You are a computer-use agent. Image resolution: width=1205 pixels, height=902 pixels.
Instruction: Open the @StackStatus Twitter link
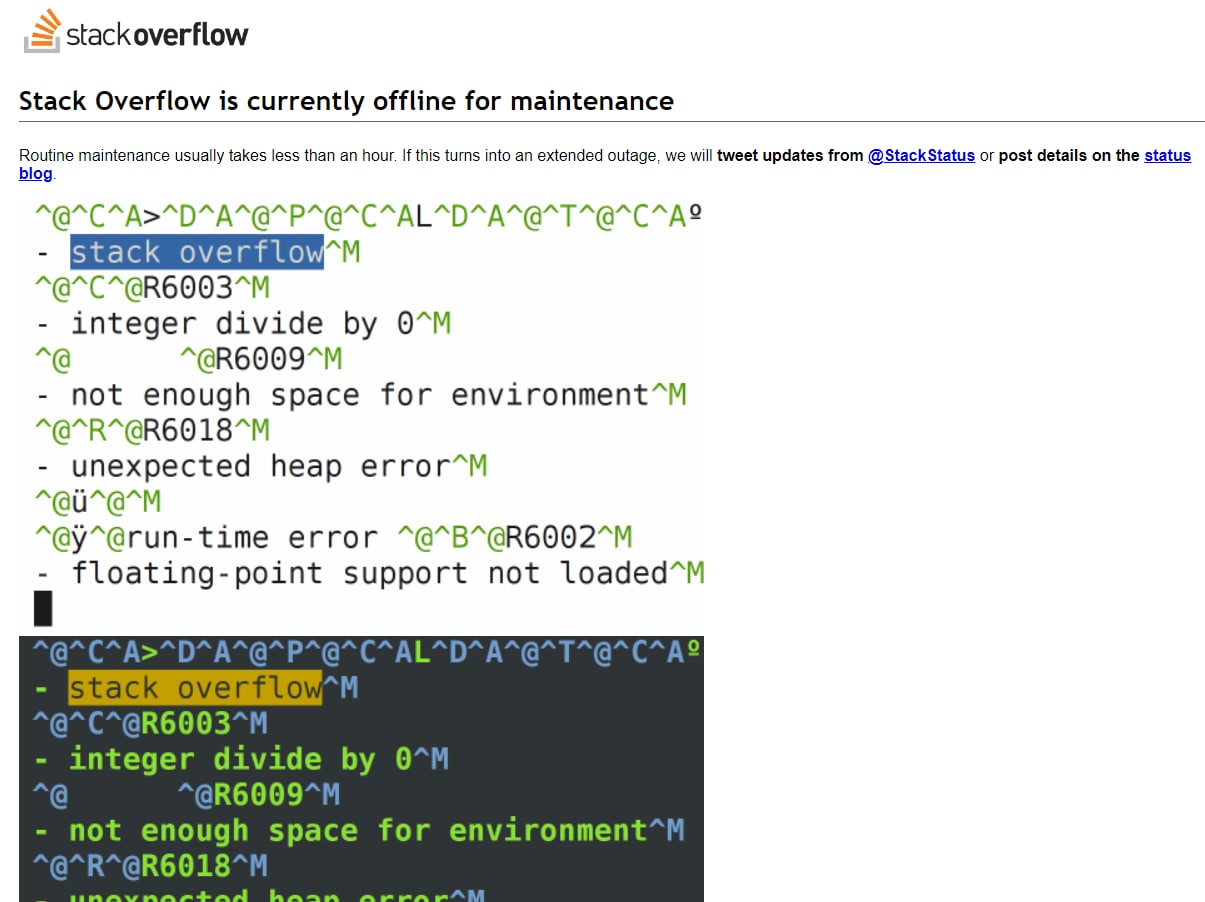pos(921,155)
